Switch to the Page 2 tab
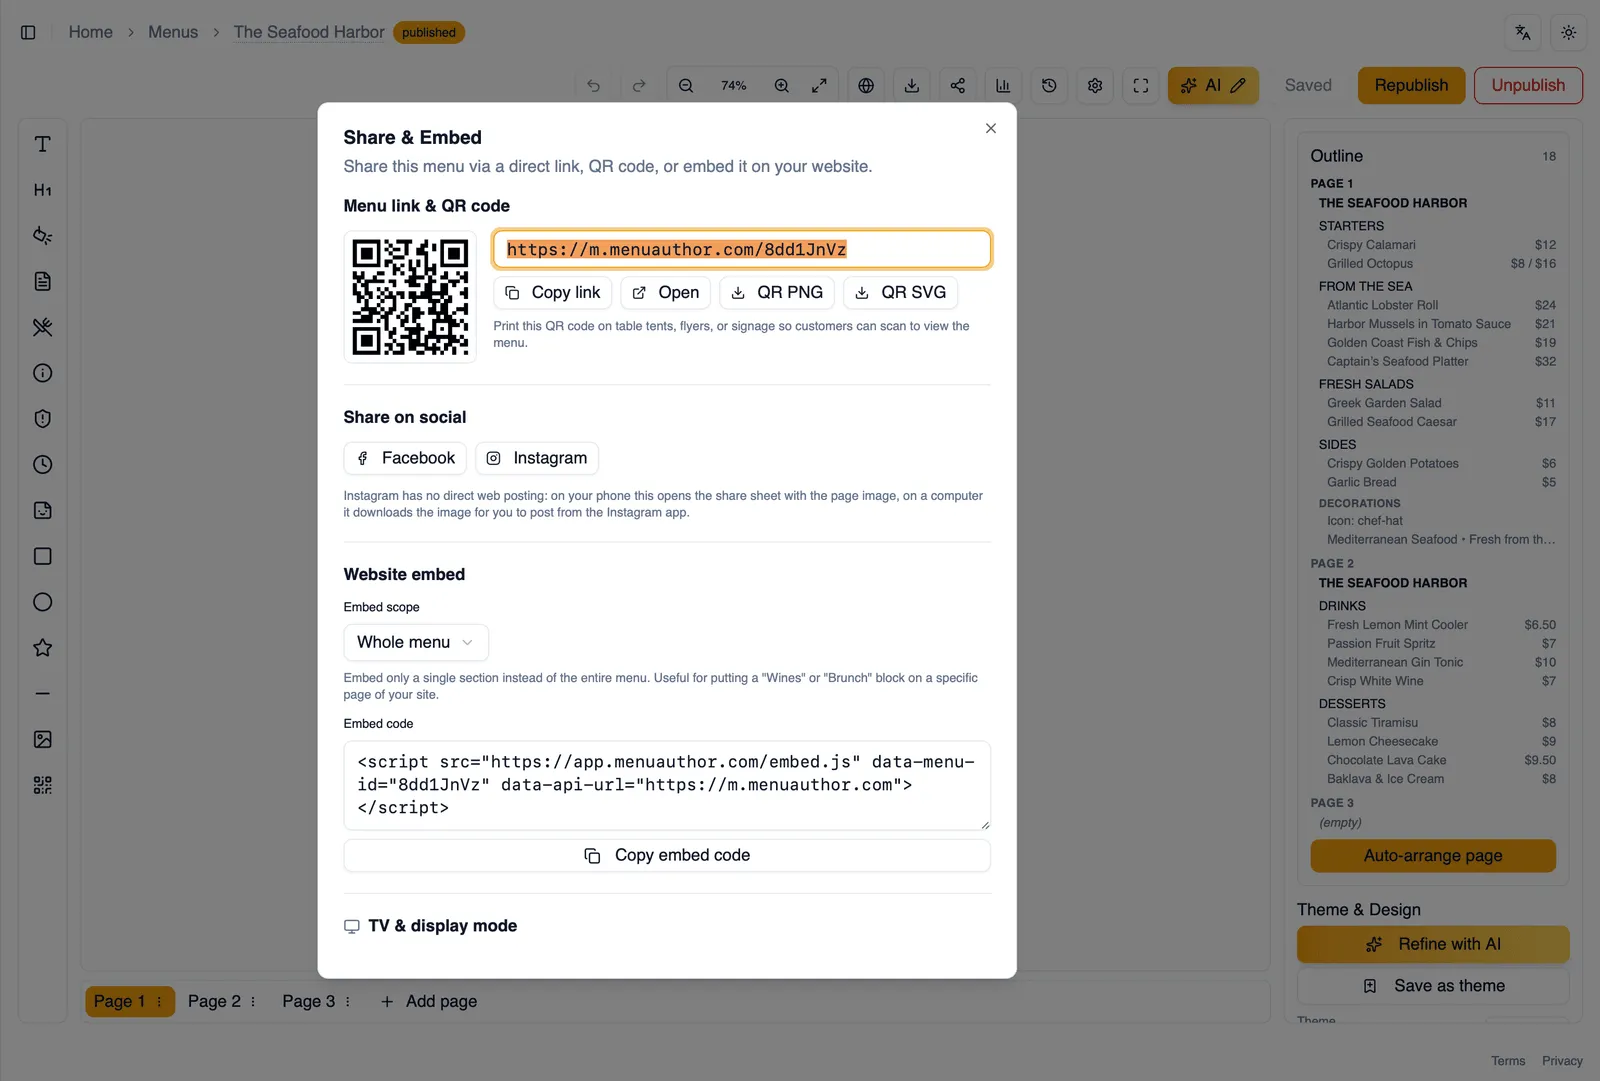This screenshot has width=1600, height=1081. (x=214, y=1001)
